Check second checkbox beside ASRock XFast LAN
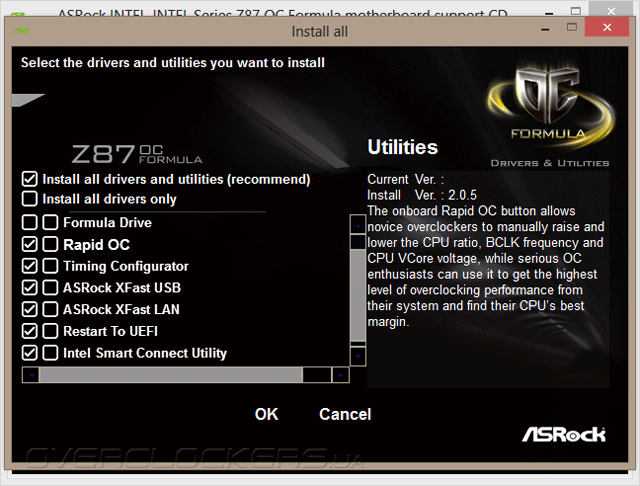Screen dimensions: 640x486 point(50,309)
